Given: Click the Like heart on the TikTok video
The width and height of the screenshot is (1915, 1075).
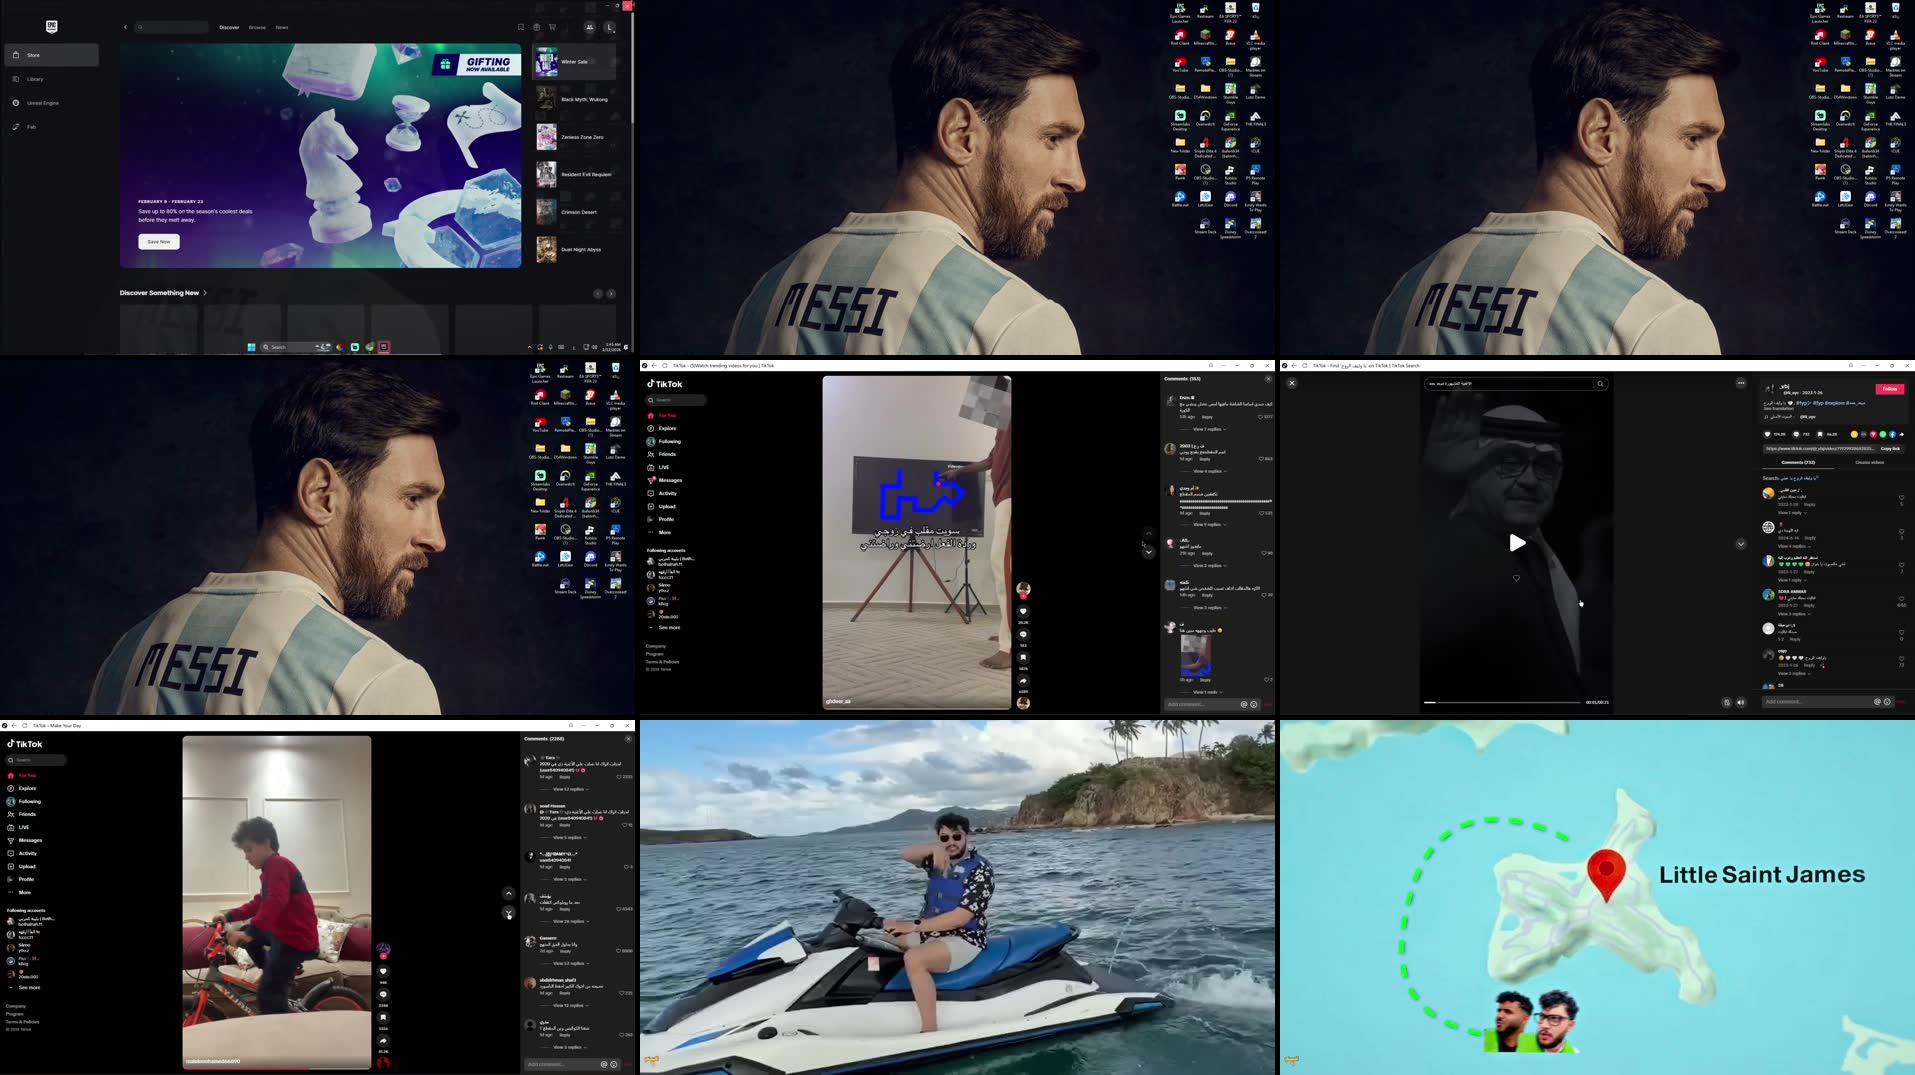Looking at the screenshot, I should pos(1023,611).
